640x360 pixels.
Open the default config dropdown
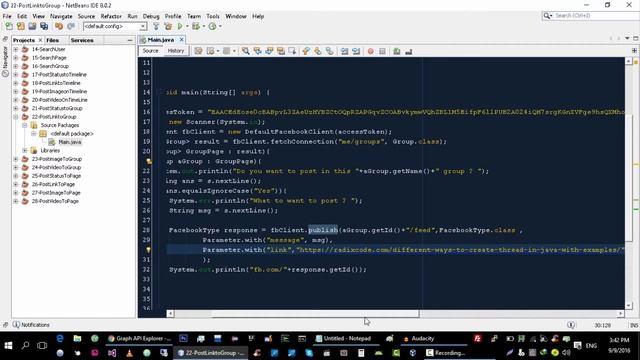coord(143,27)
